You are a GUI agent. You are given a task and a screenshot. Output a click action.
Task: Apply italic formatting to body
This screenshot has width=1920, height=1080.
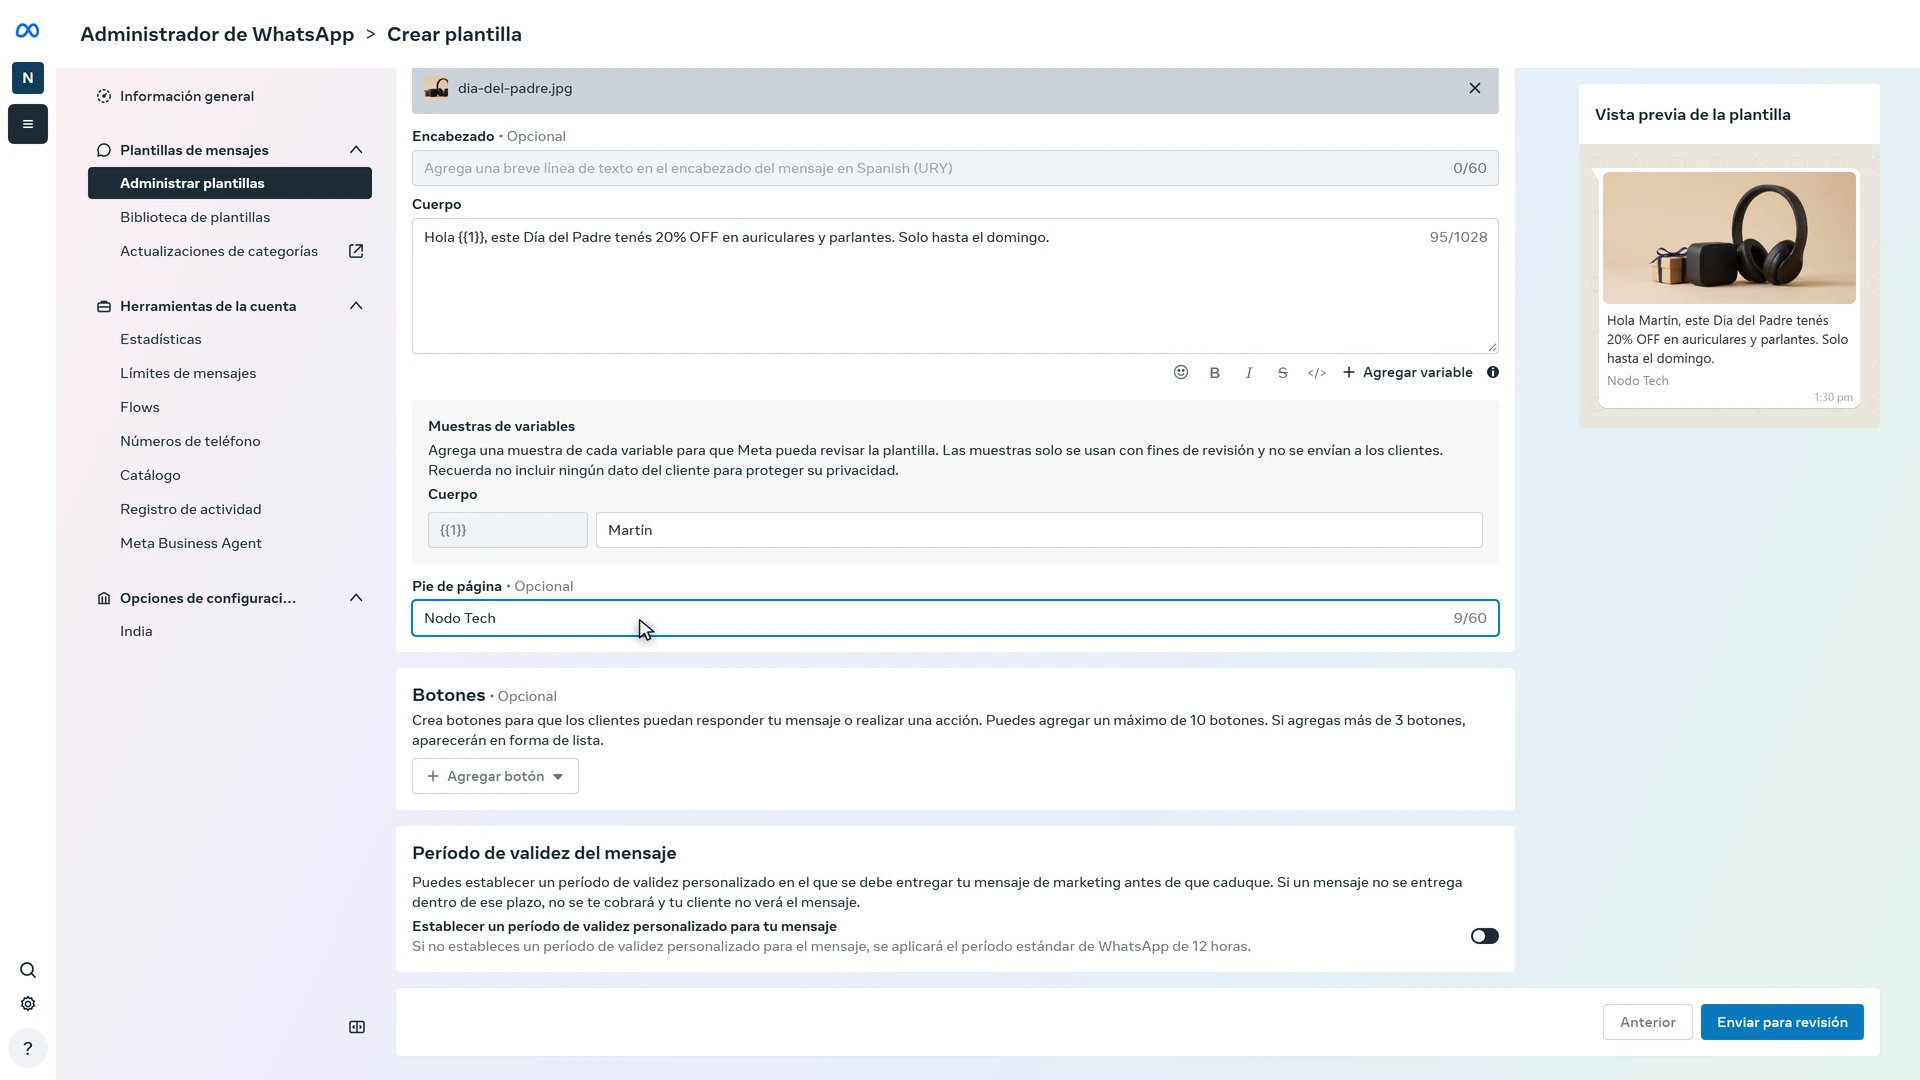[1249, 372]
